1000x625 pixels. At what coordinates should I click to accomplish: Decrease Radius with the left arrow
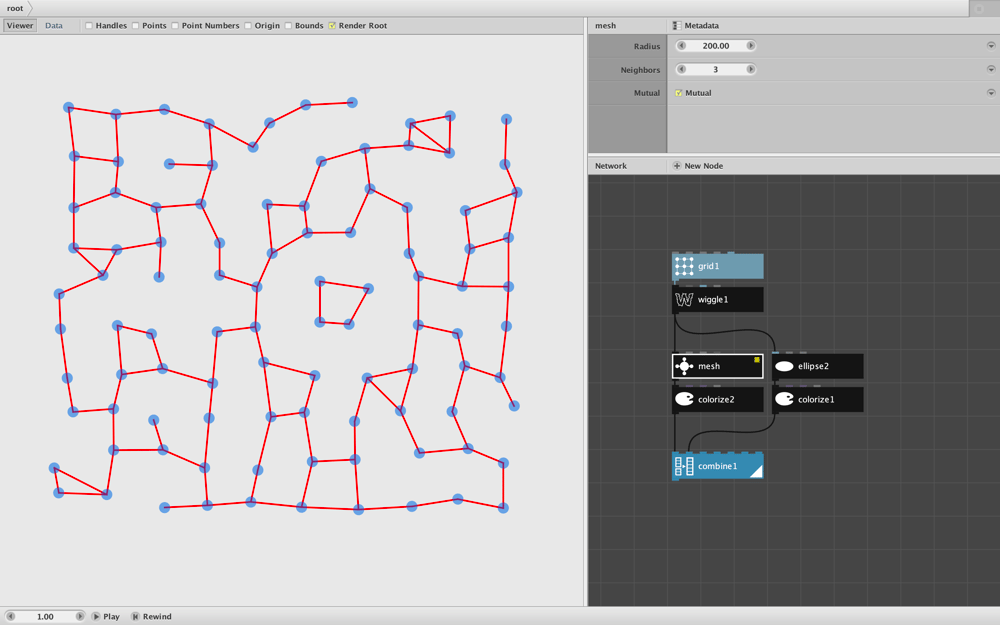click(x=681, y=46)
